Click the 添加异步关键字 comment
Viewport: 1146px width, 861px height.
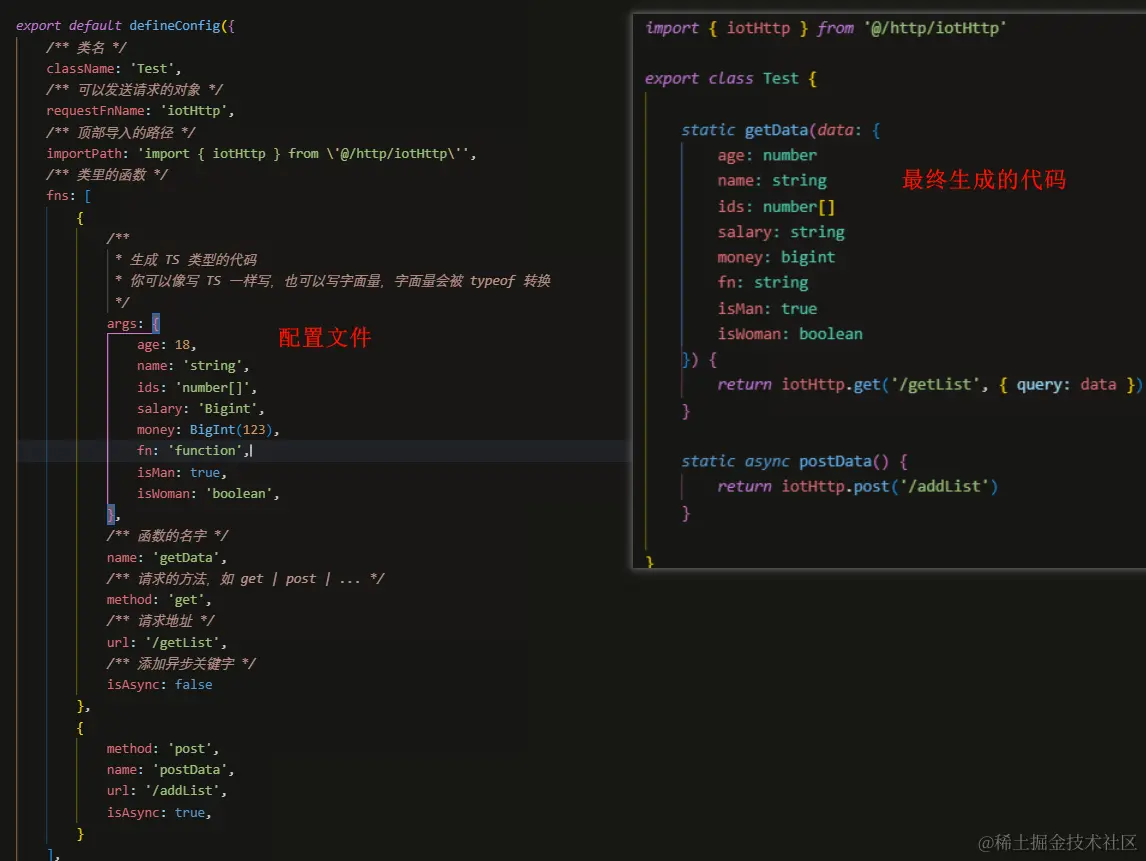(x=181, y=664)
